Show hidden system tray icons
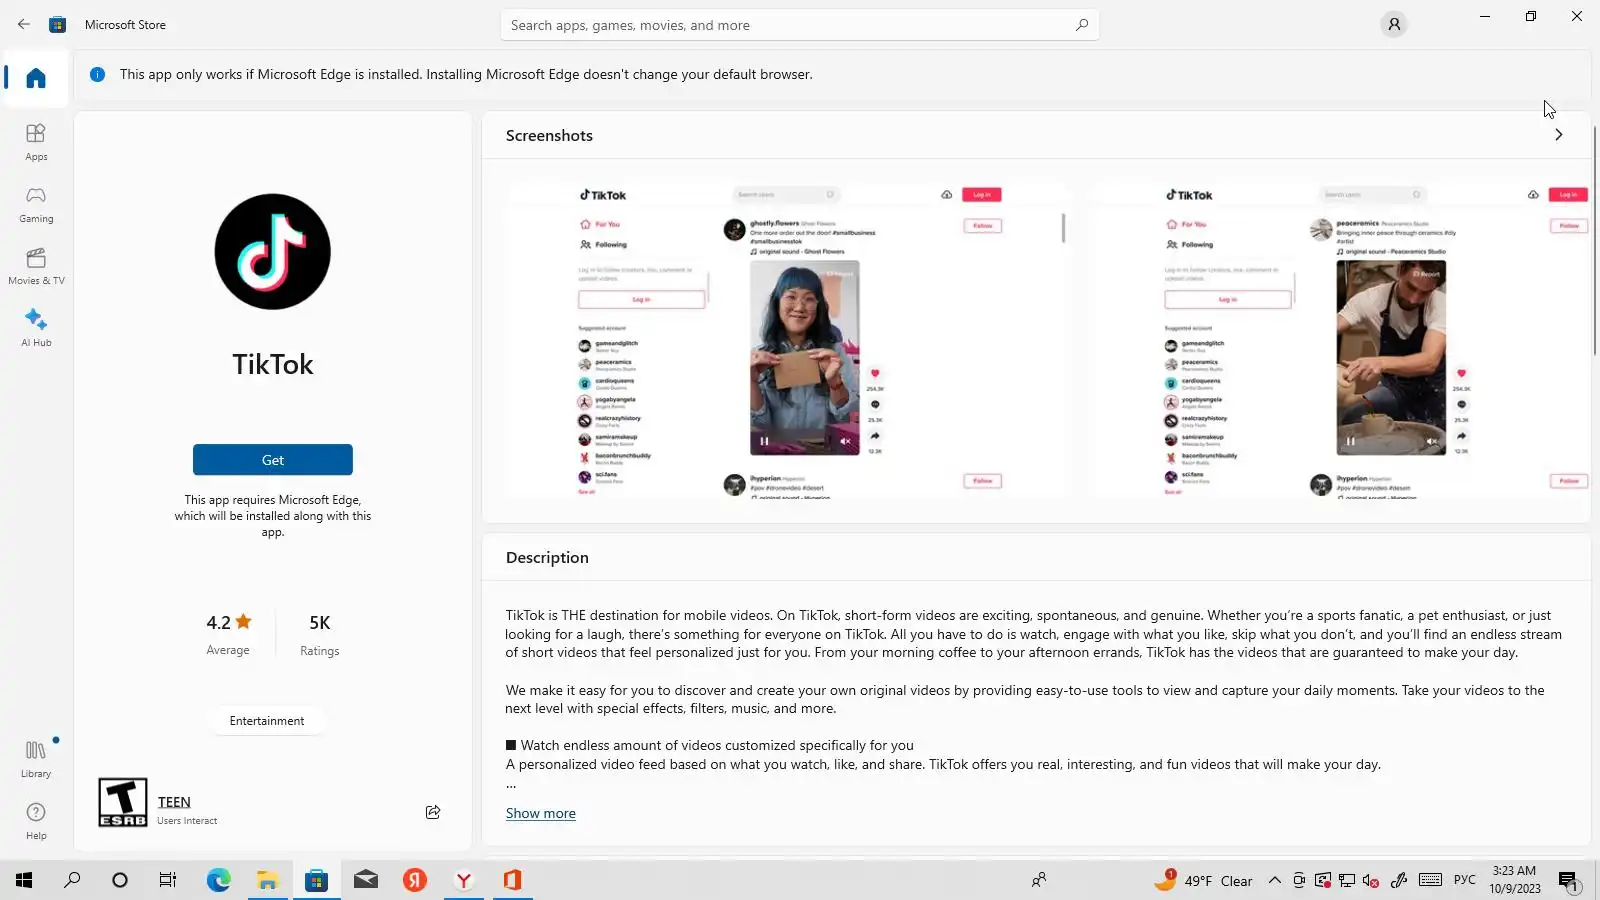 (1274, 881)
